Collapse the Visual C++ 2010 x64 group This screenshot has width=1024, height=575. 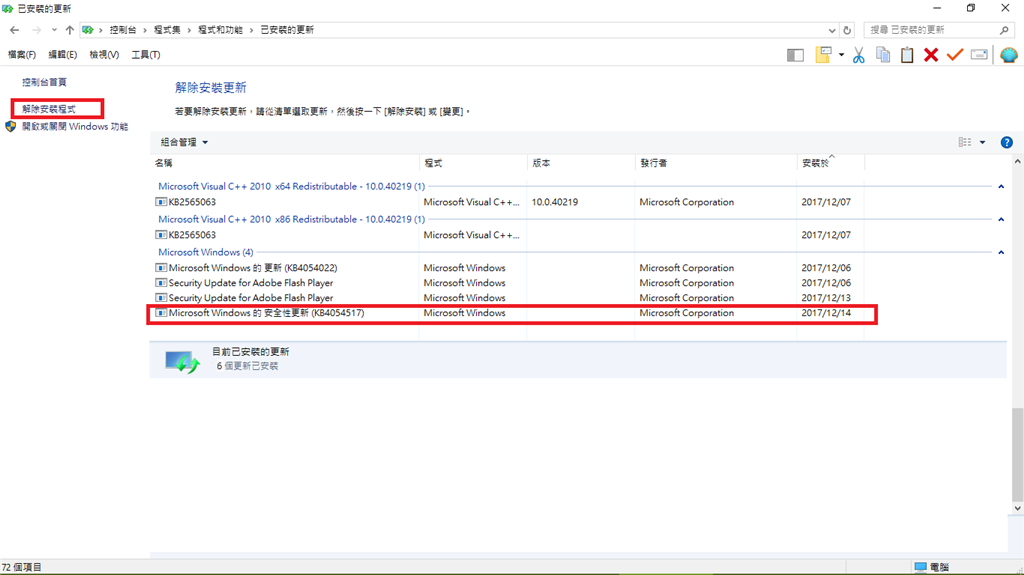[x=1001, y=187]
